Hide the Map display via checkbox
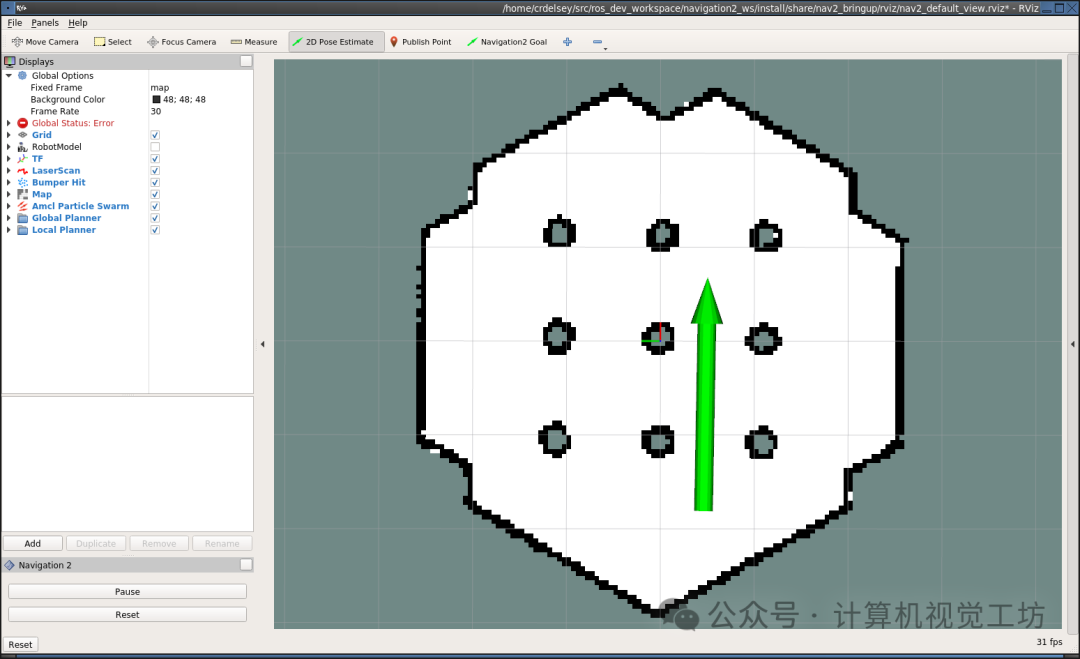This screenshot has height=659, width=1080. (155, 194)
